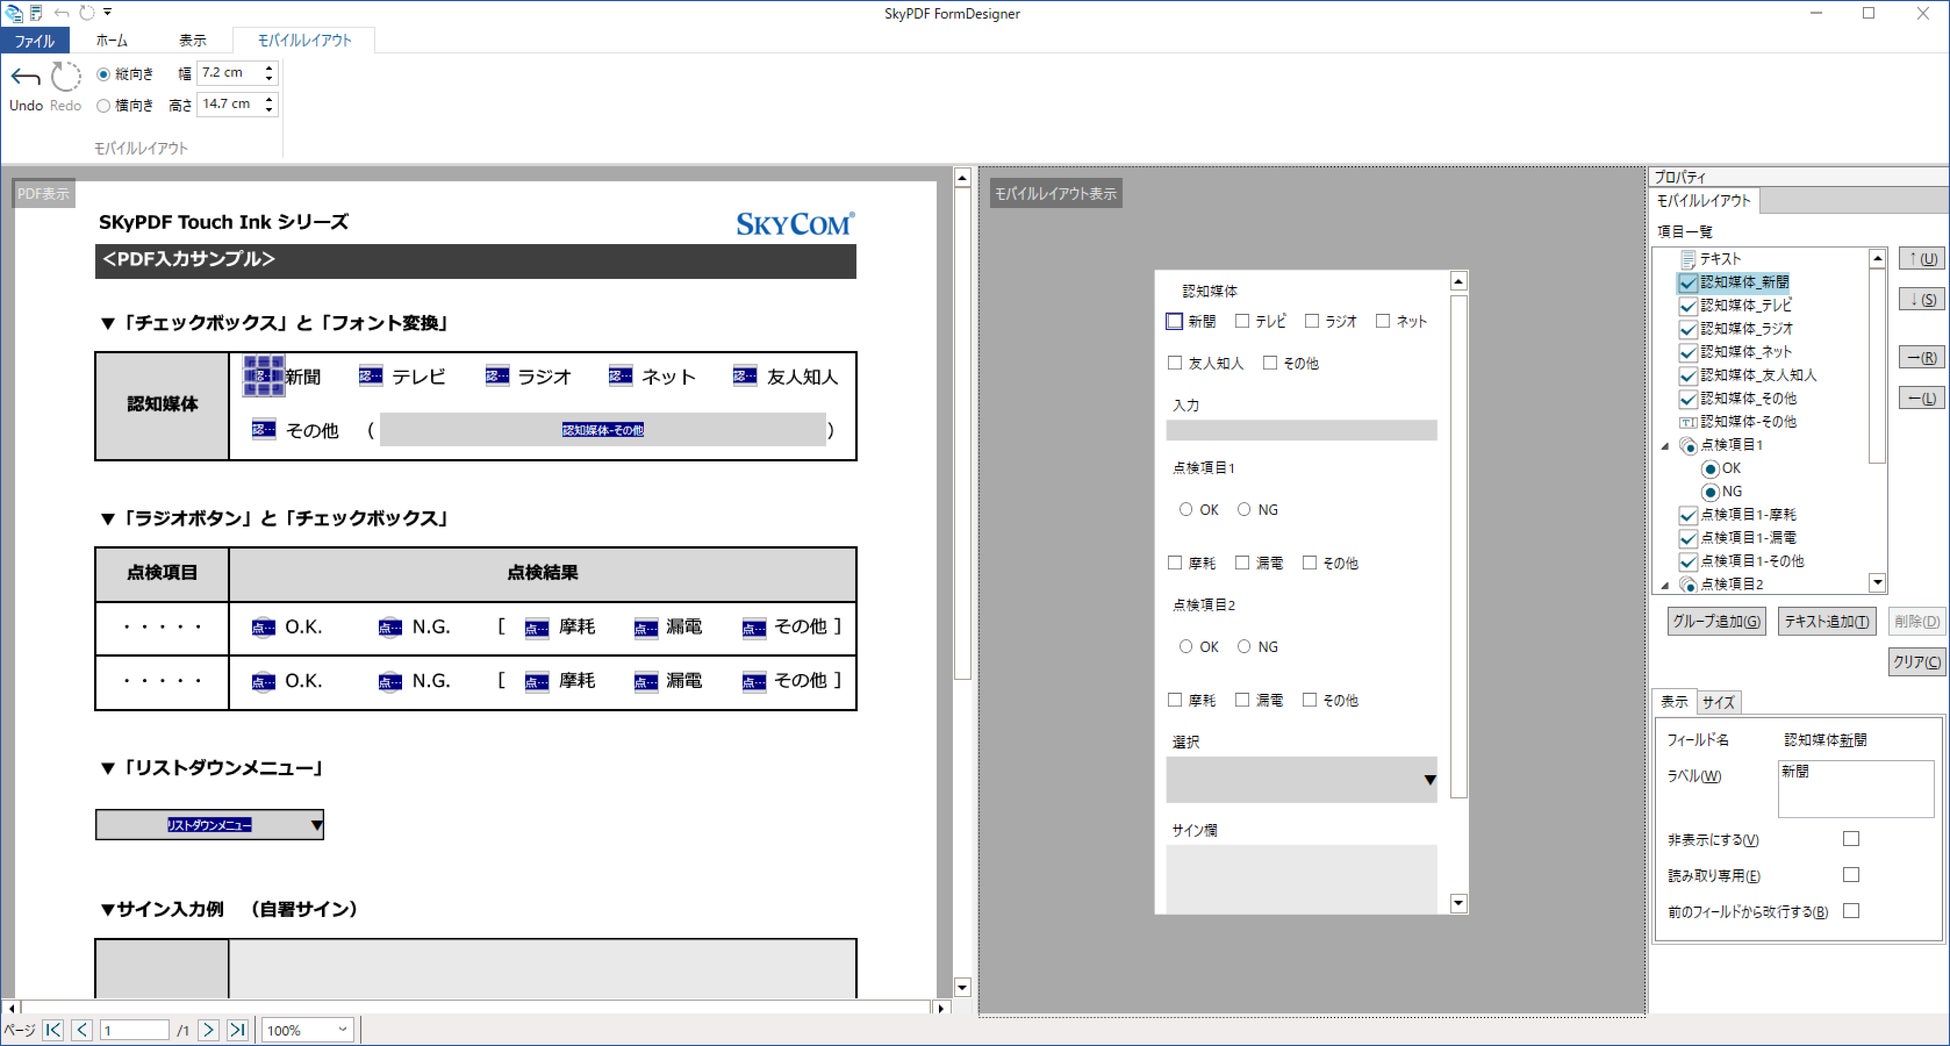1950x1046 pixels.
Task: Toggle the 読み取り専用 checkbox
Action: click(x=1851, y=875)
